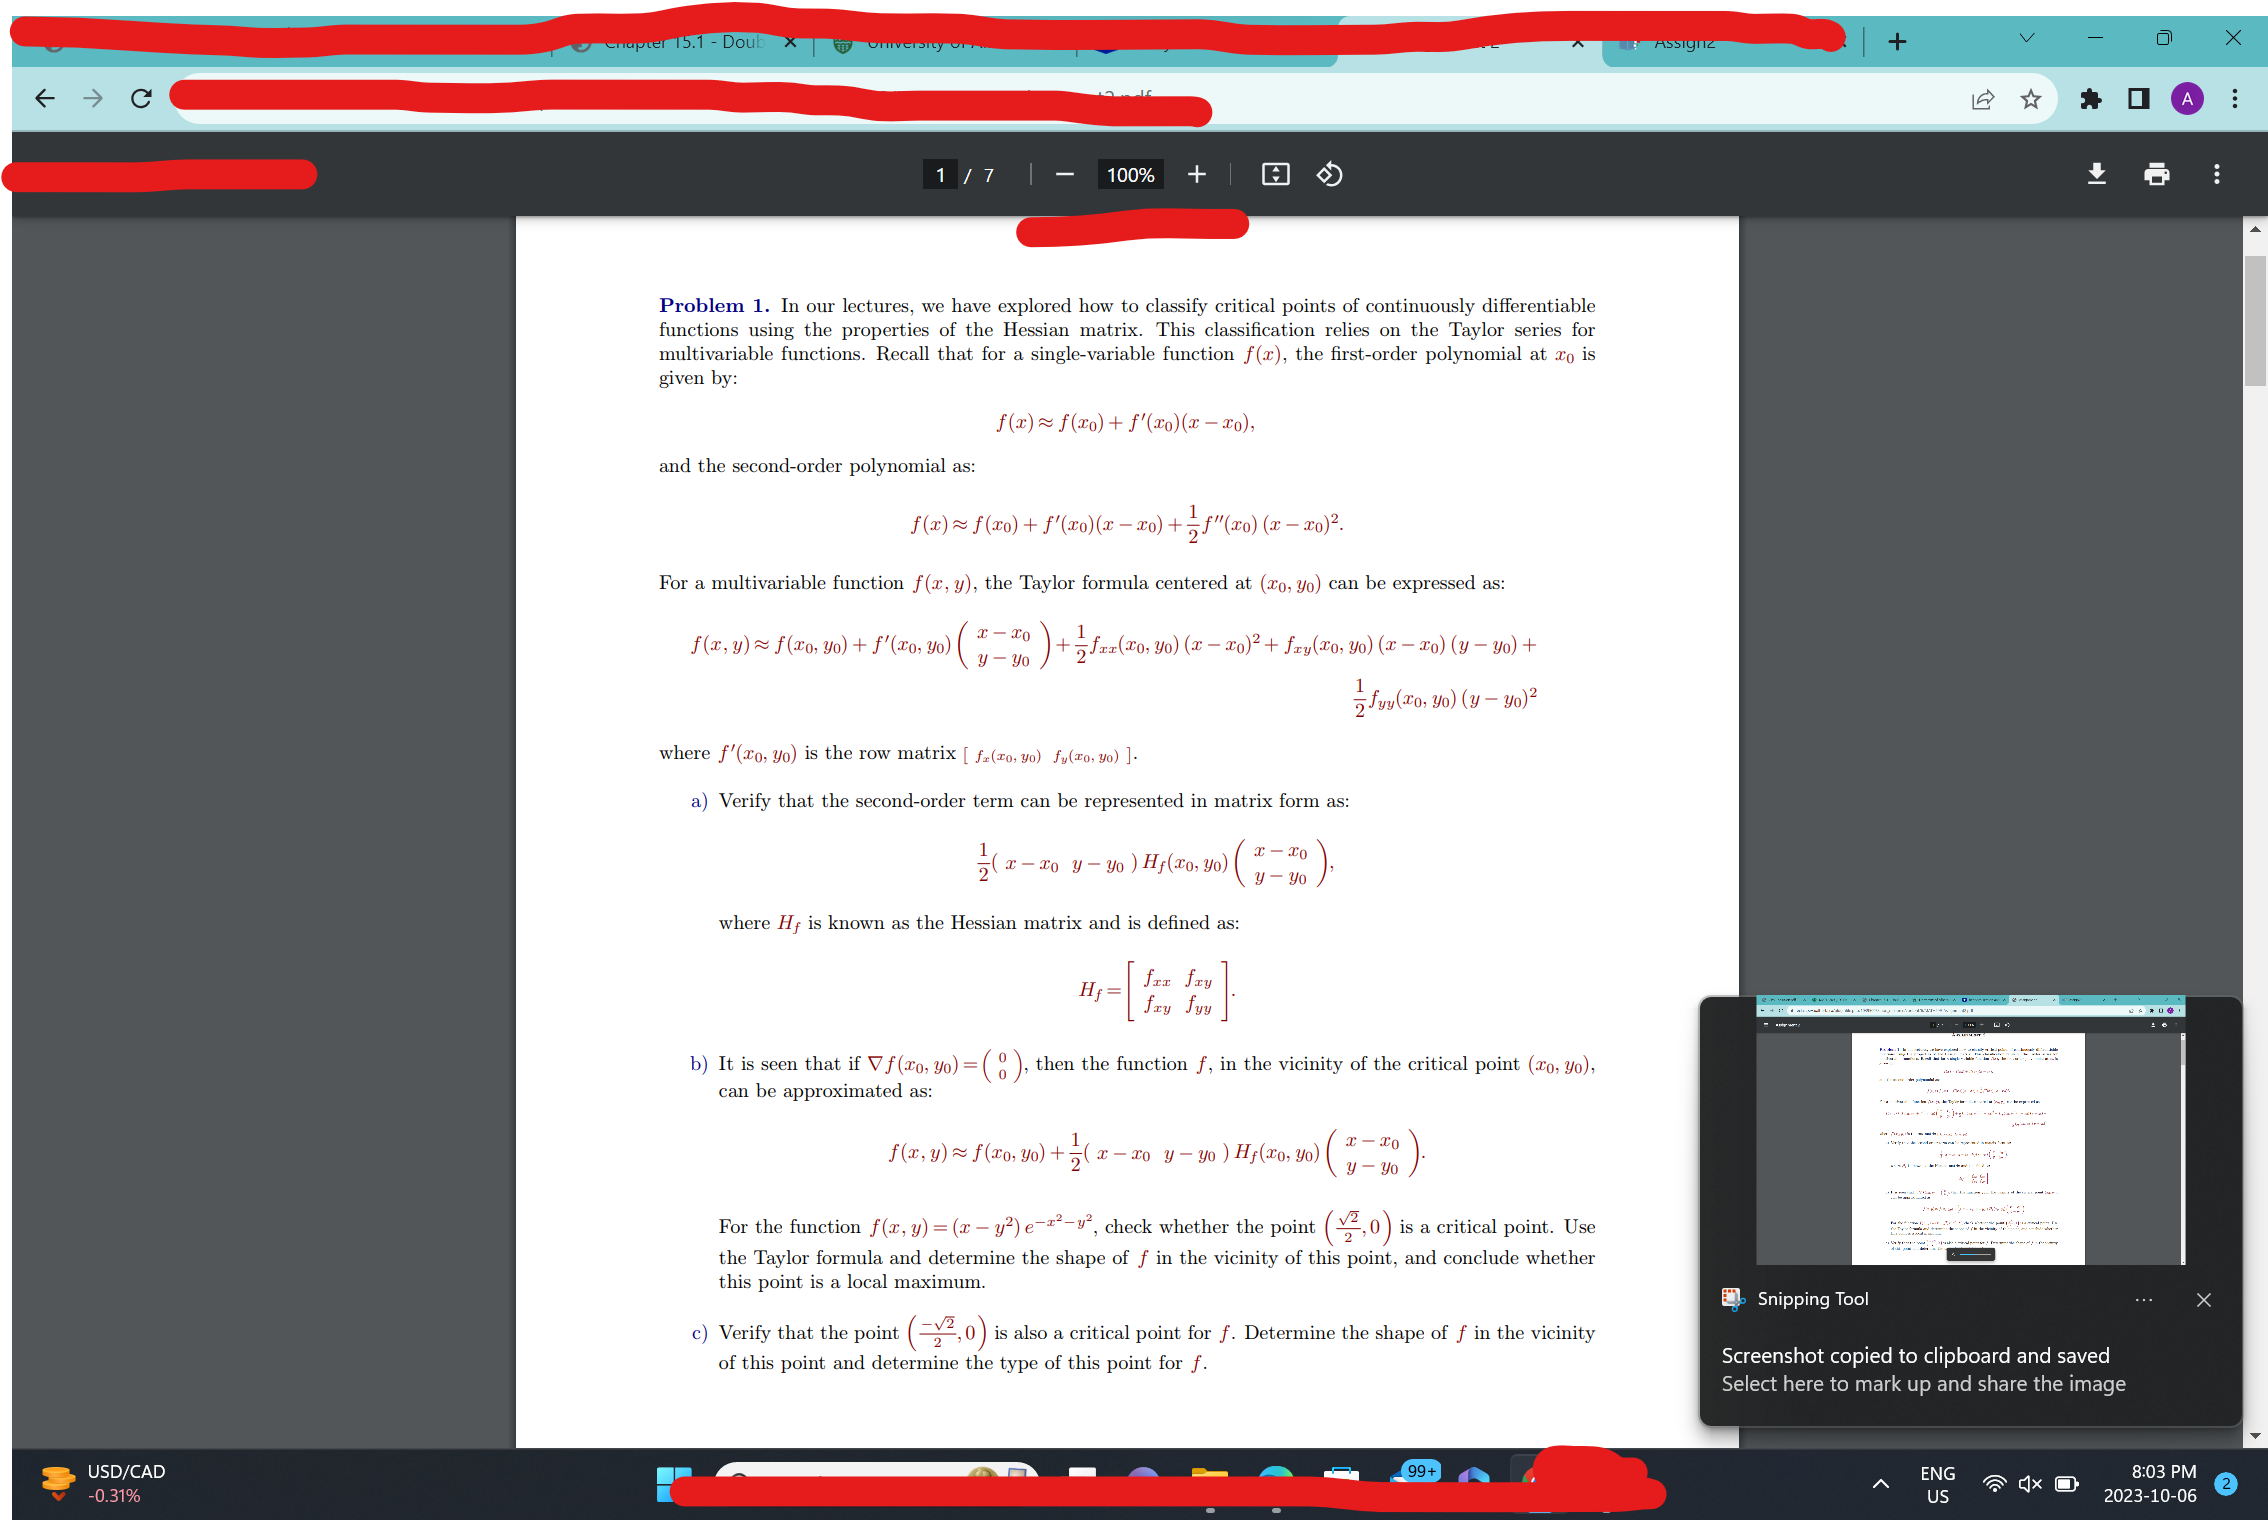2268x1520 pixels.
Task: Open the browser Extensions puzzle icon
Action: [2090, 98]
